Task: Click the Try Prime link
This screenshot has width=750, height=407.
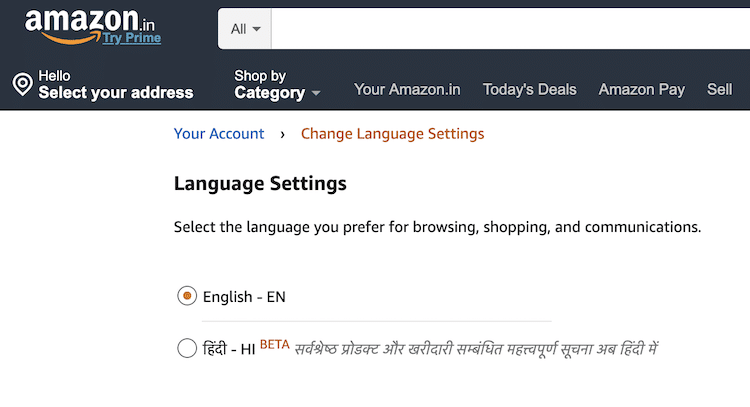Action: (132, 38)
